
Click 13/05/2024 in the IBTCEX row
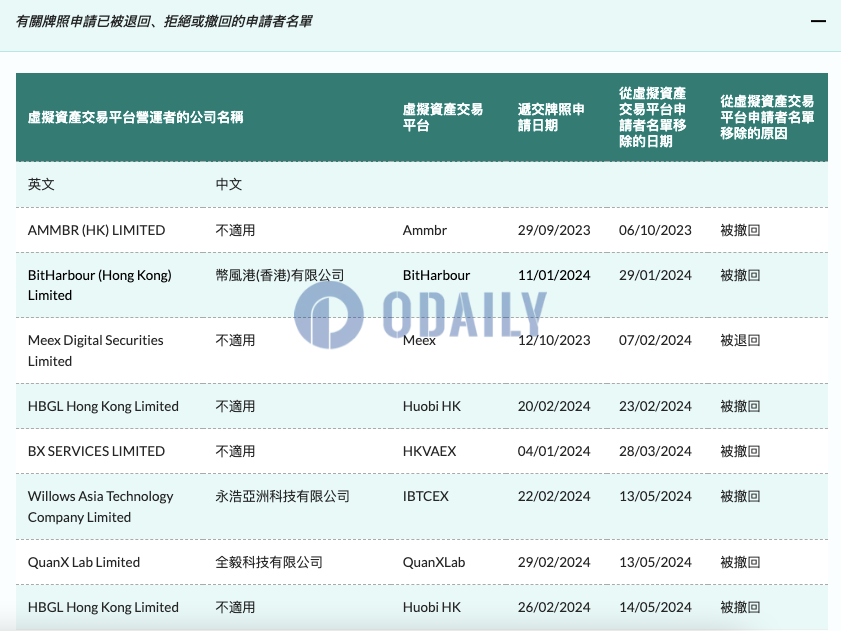point(655,496)
